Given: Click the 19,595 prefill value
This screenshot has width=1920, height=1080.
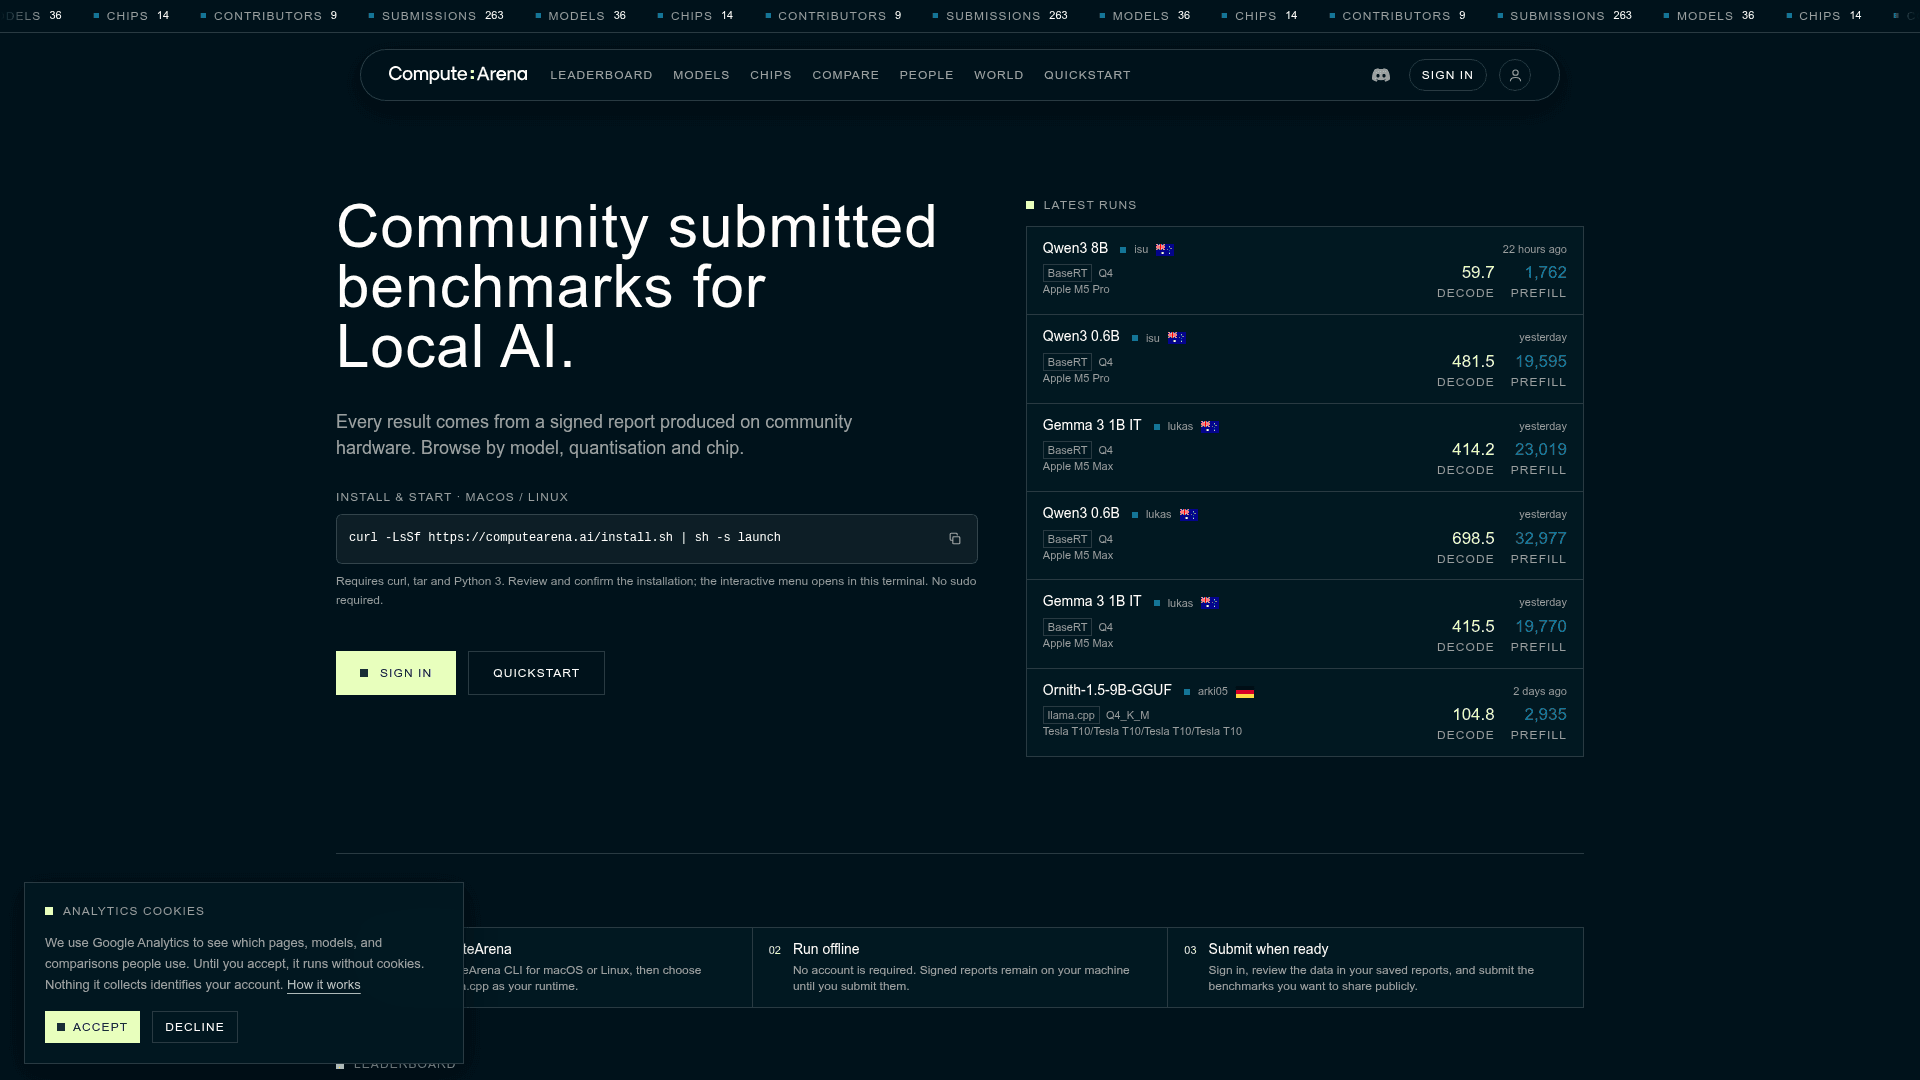Looking at the screenshot, I should pyautogui.click(x=1541, y=362).
